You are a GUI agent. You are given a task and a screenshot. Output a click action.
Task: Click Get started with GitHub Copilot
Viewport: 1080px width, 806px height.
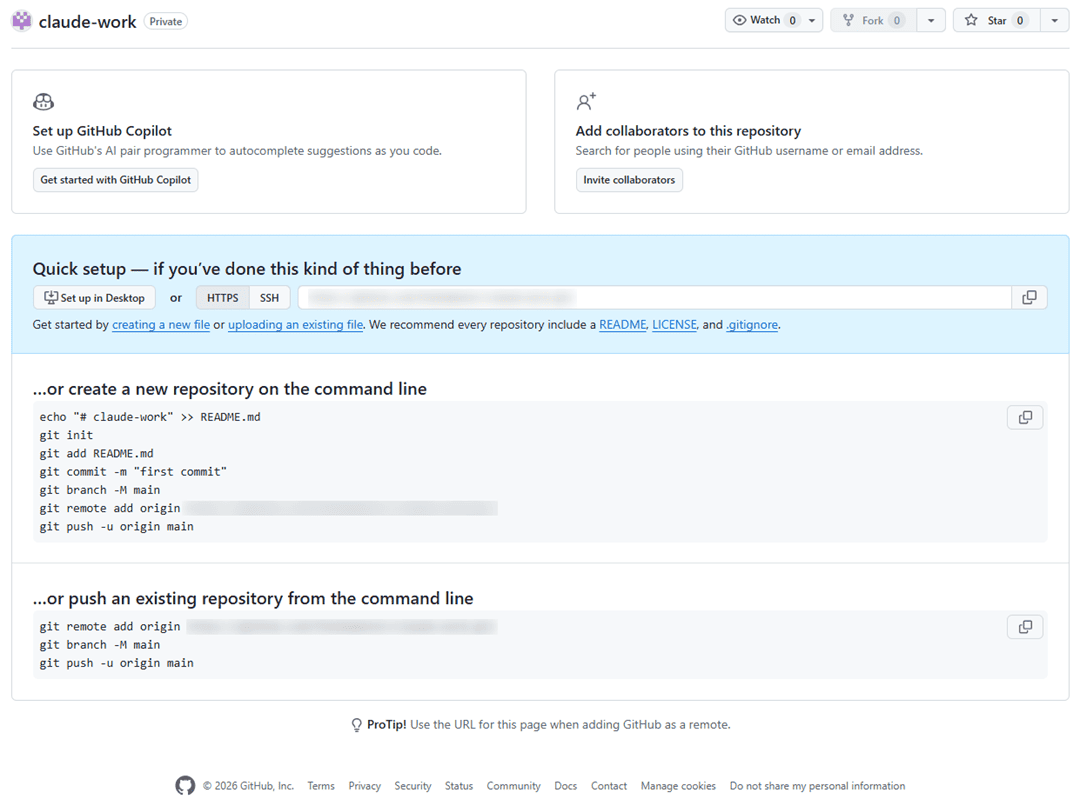[116, 180]
